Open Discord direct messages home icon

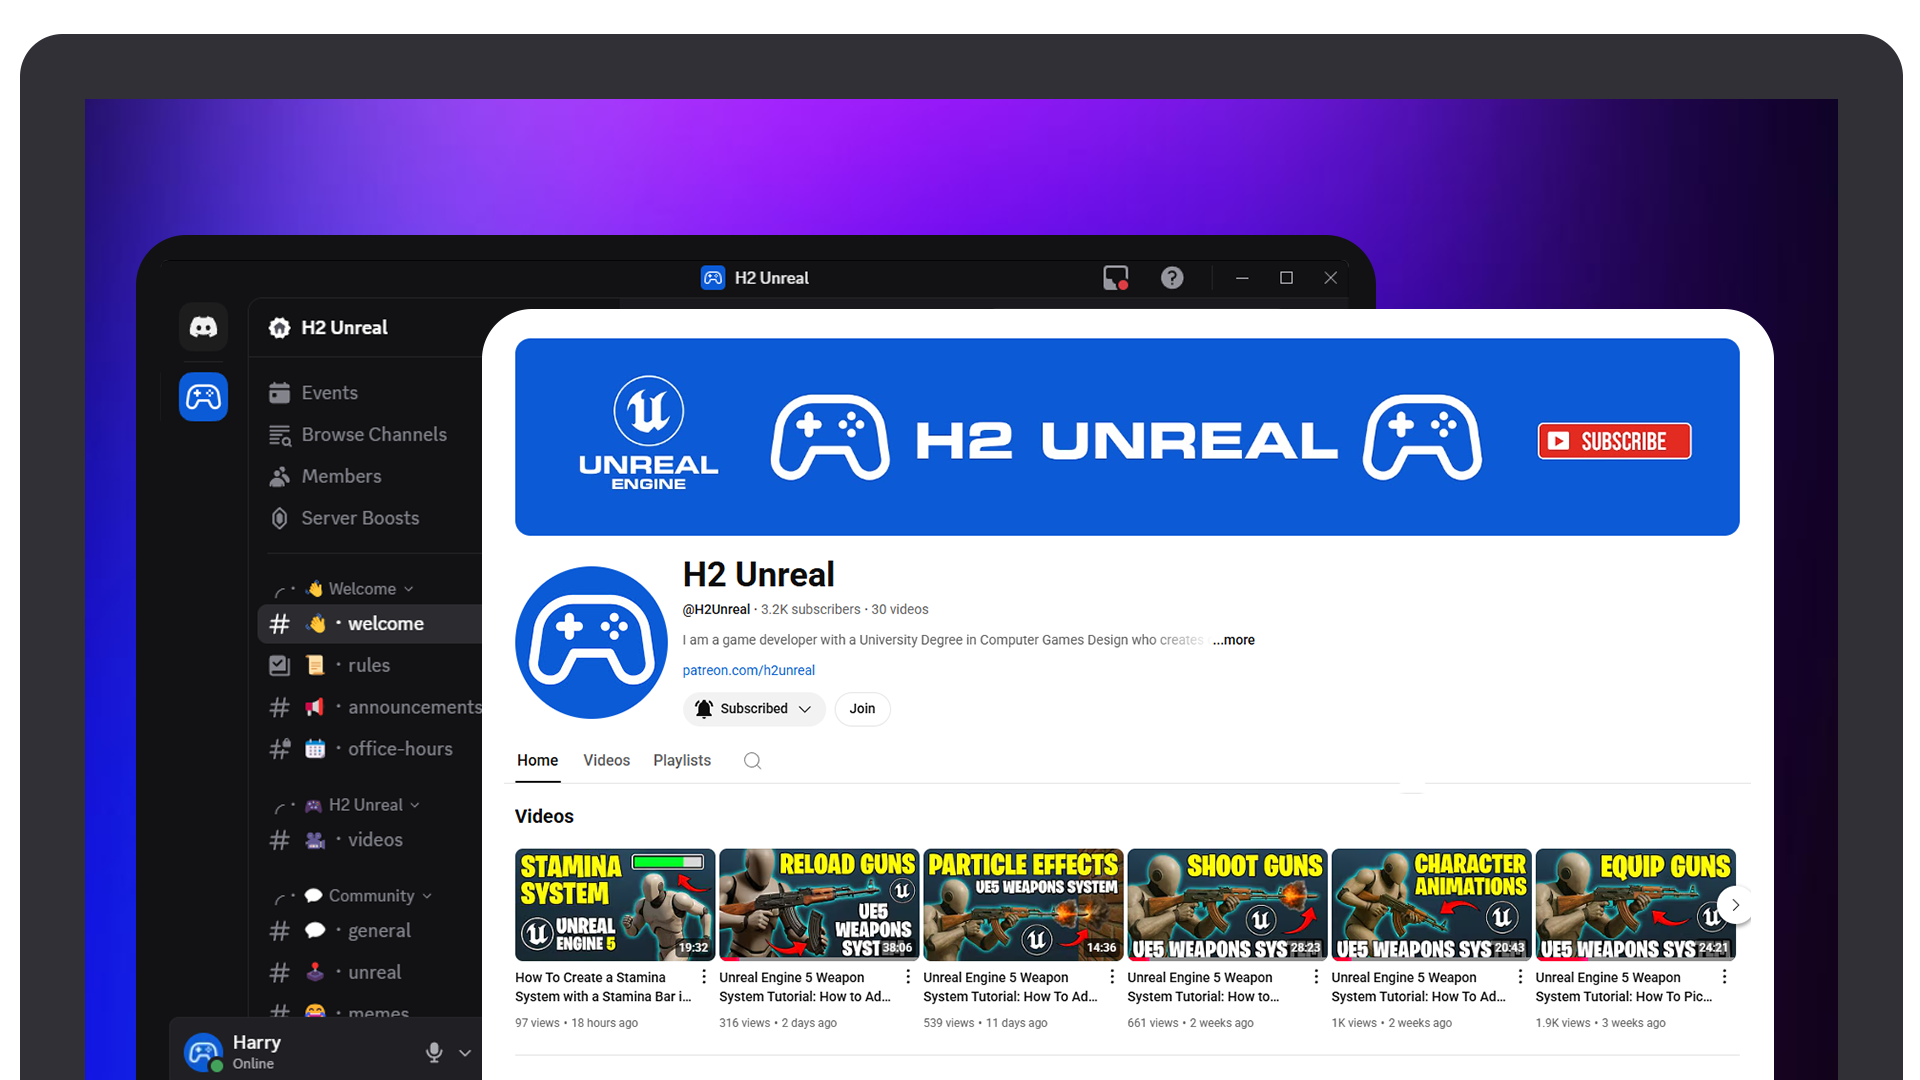(x=203, y=327)
